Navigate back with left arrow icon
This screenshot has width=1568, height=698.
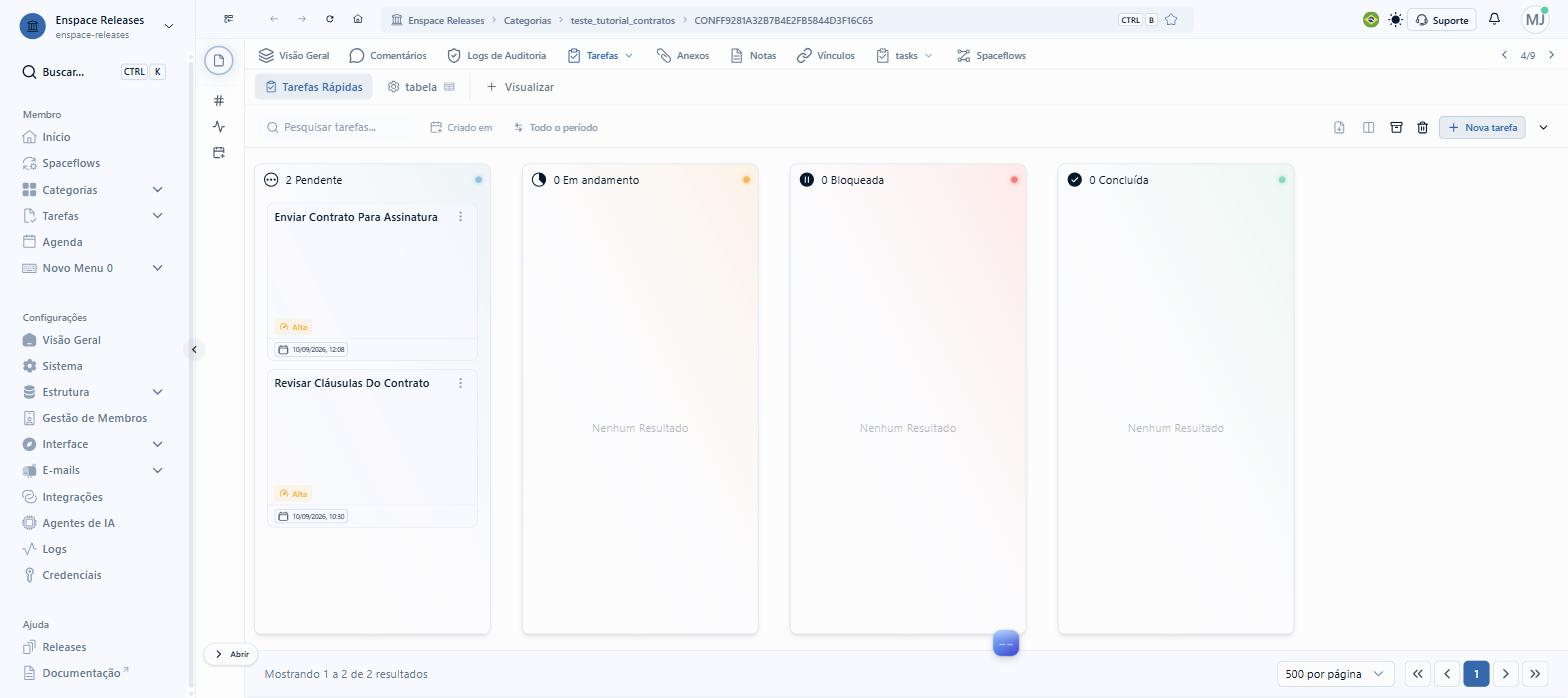(274, 19)
